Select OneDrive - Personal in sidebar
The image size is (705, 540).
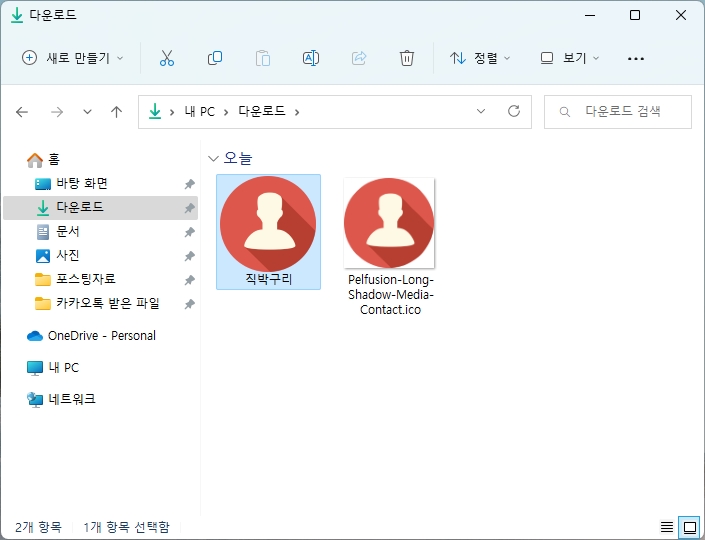91,336
